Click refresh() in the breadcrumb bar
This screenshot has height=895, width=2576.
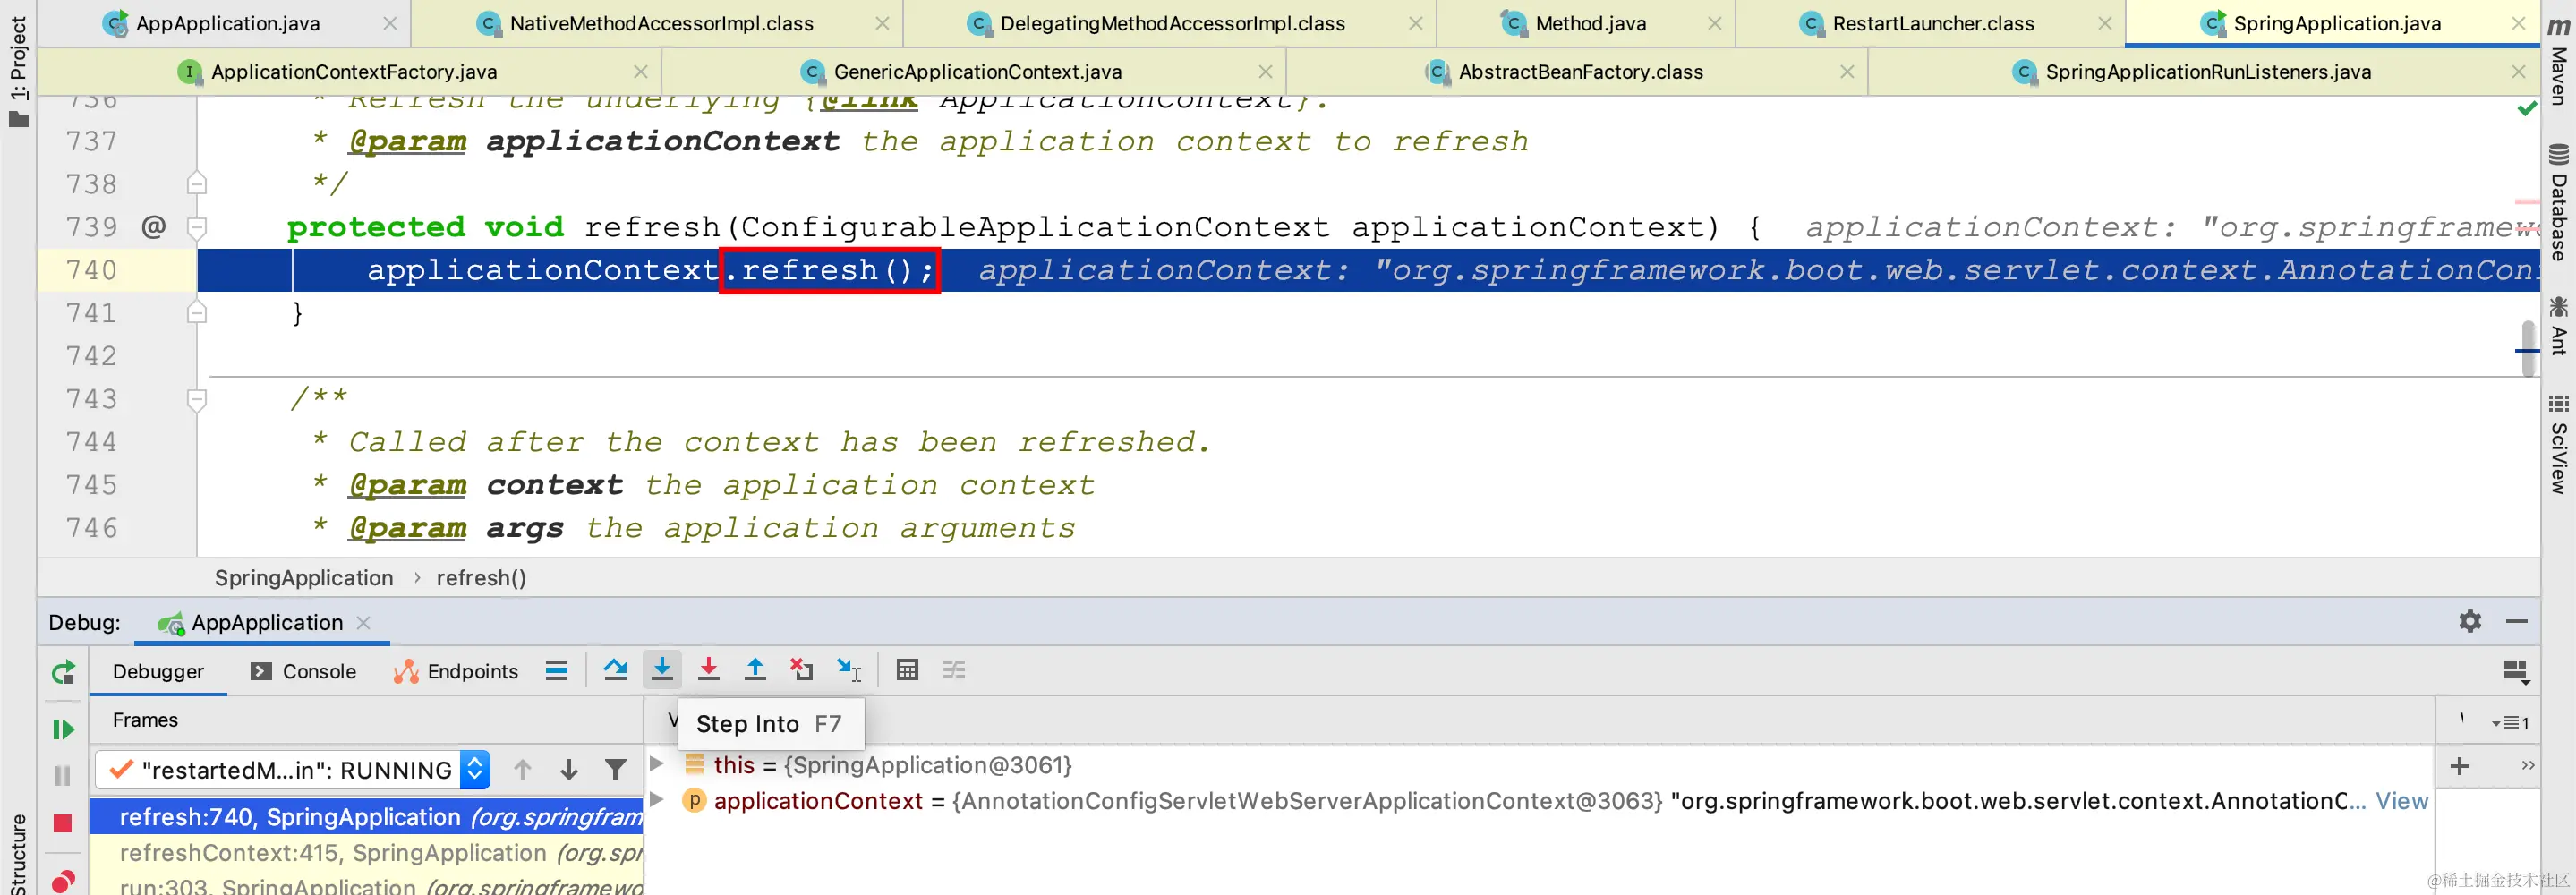coord(481,577)
